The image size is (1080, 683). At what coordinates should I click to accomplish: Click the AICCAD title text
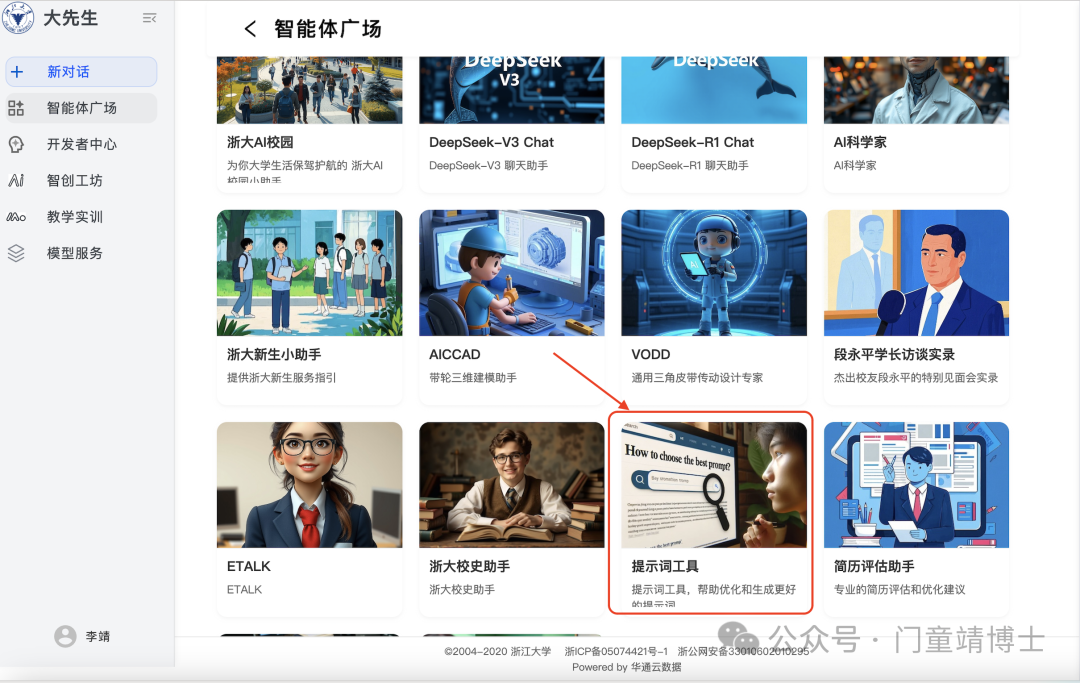pos(455,355)
